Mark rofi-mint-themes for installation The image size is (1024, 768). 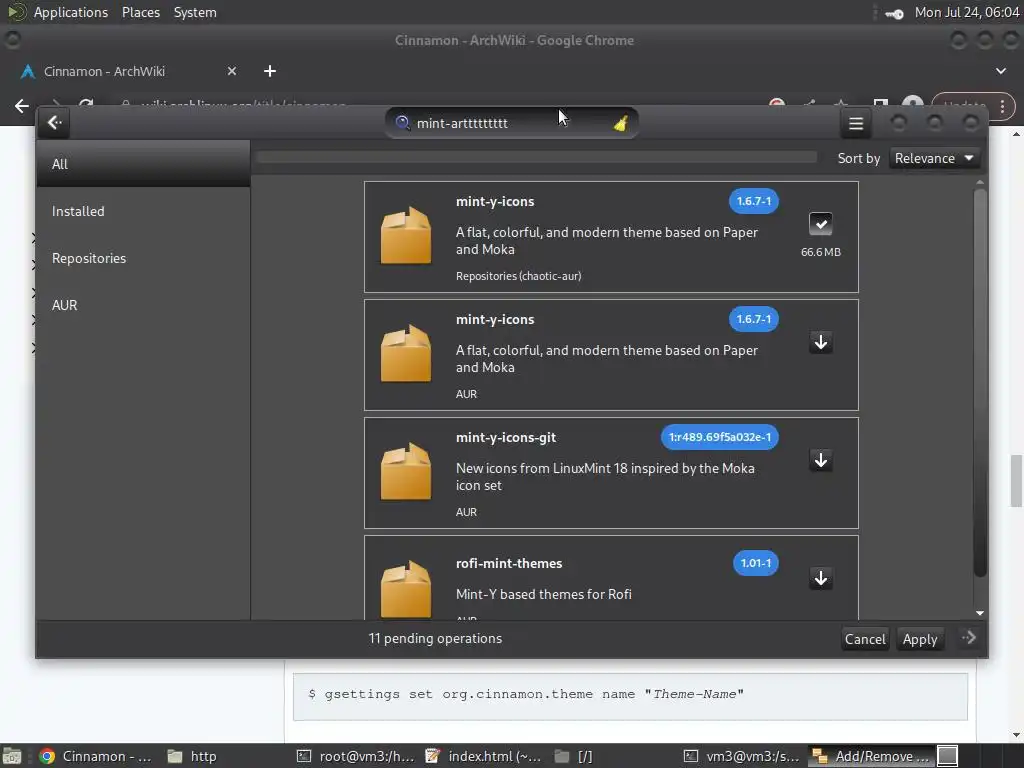(820, 579)
